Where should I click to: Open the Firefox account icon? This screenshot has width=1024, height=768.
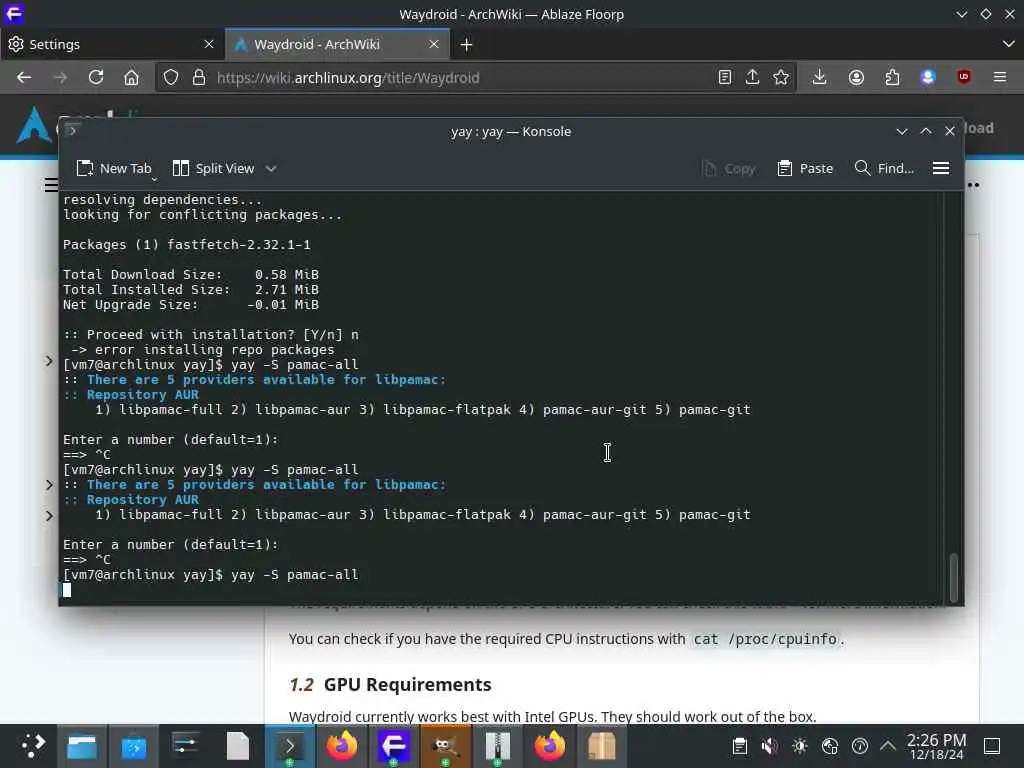[856, 78]
